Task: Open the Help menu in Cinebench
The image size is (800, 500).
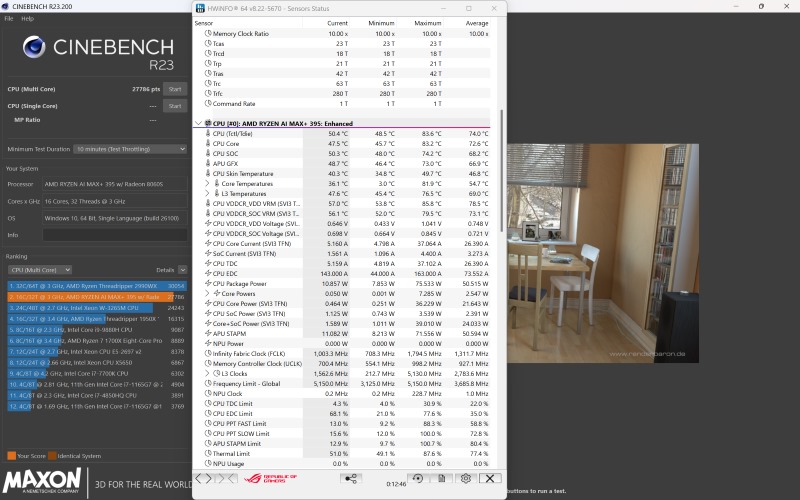Action: tap(27, 18)
